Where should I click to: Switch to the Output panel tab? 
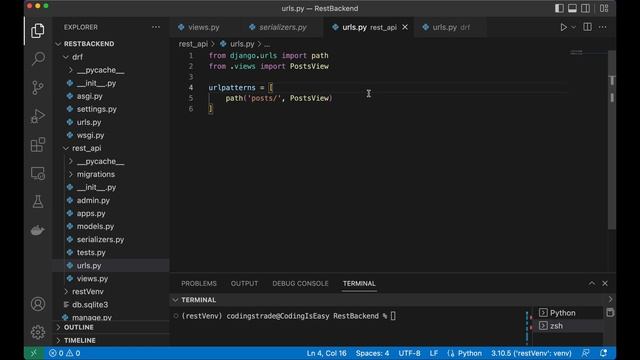tap(244, 283)
